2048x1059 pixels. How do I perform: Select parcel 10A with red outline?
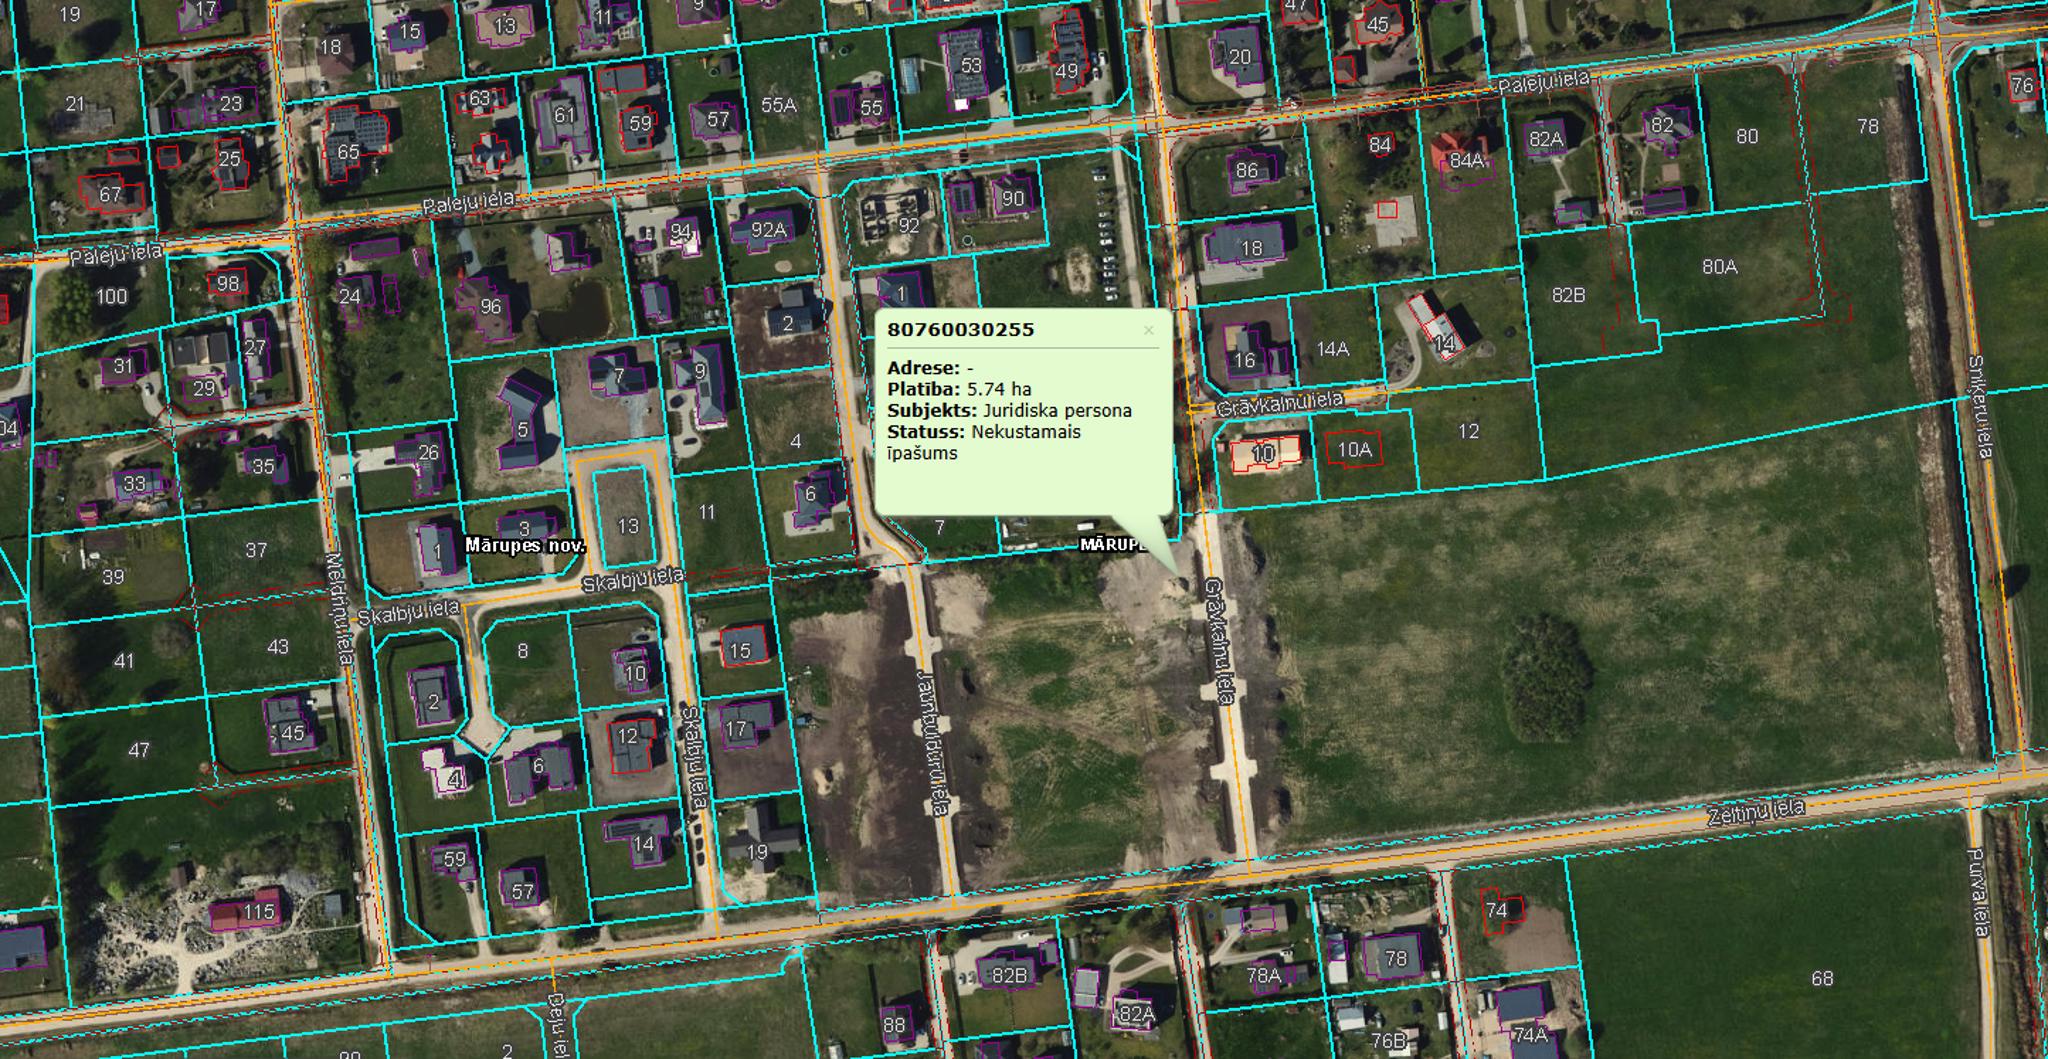point(1354,450)
